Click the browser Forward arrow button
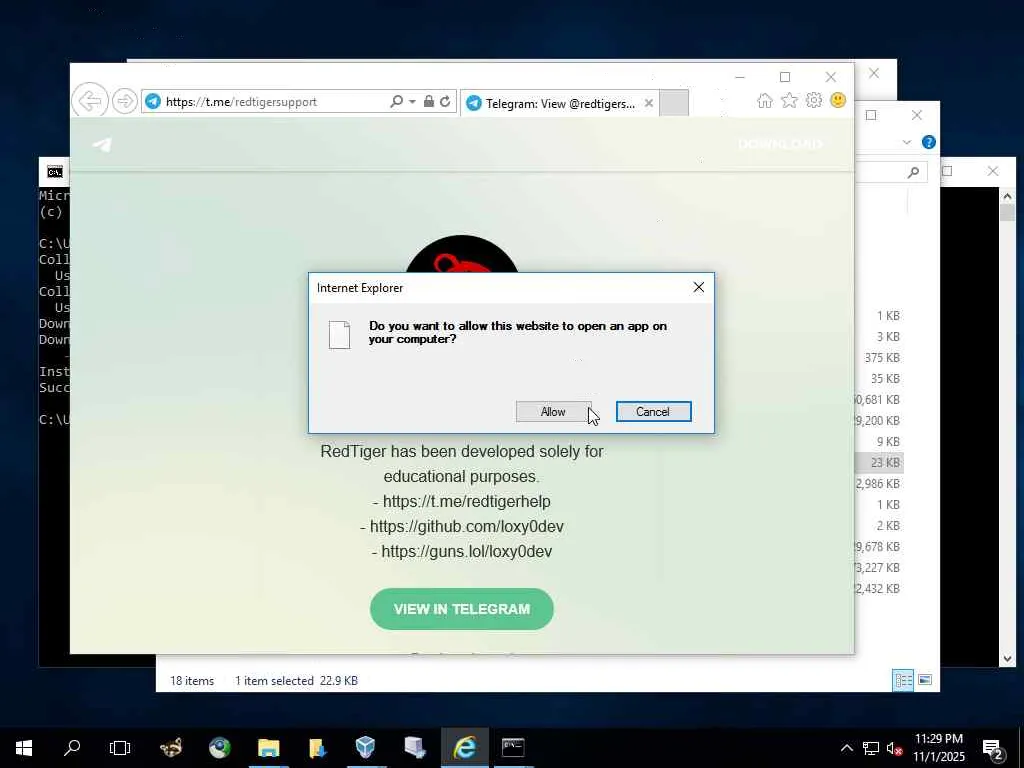 [x=124, y=101]
